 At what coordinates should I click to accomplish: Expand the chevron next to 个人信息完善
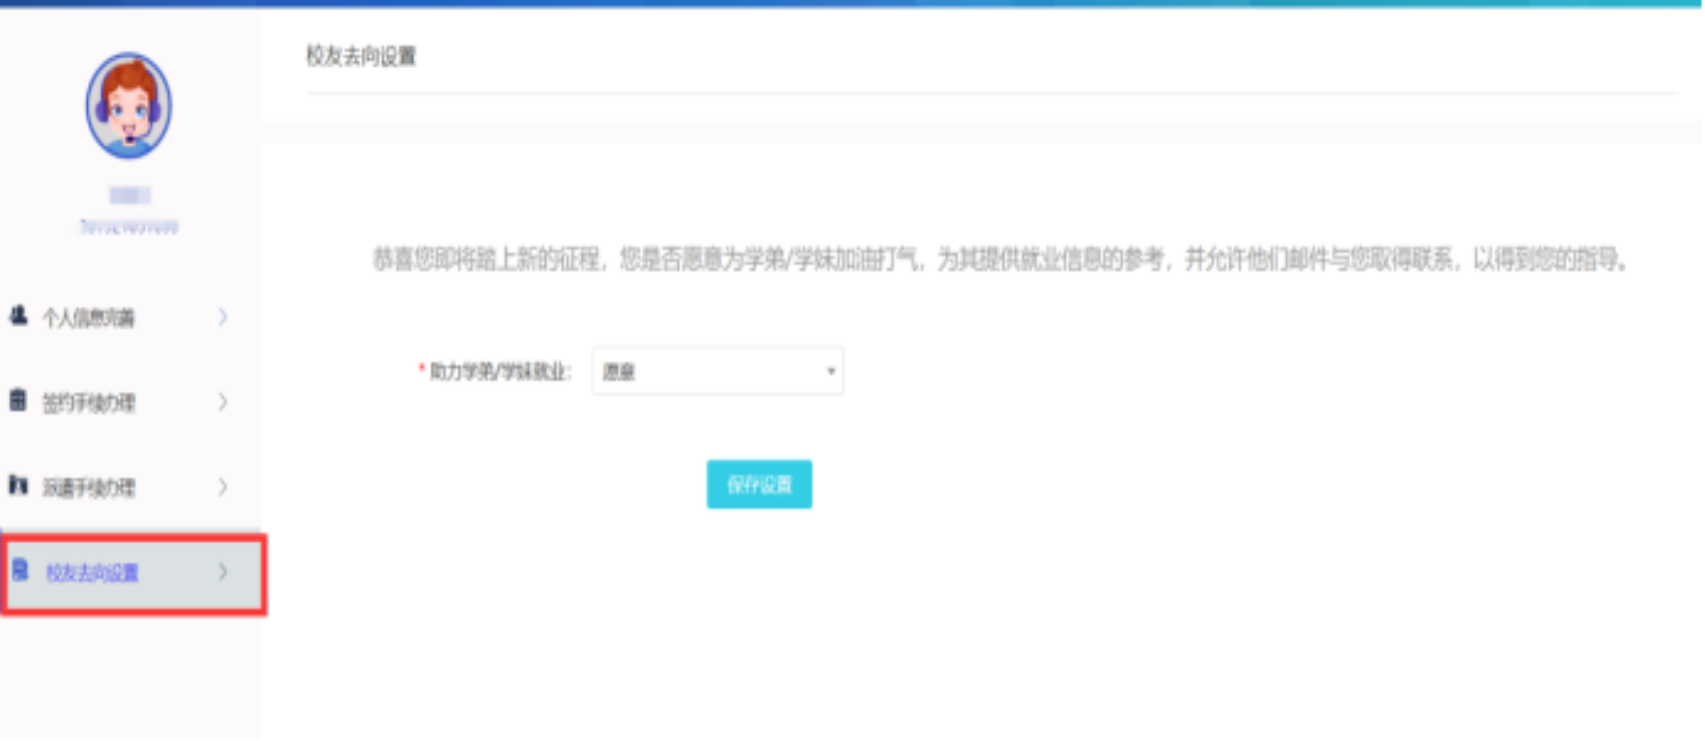(223, 317)
